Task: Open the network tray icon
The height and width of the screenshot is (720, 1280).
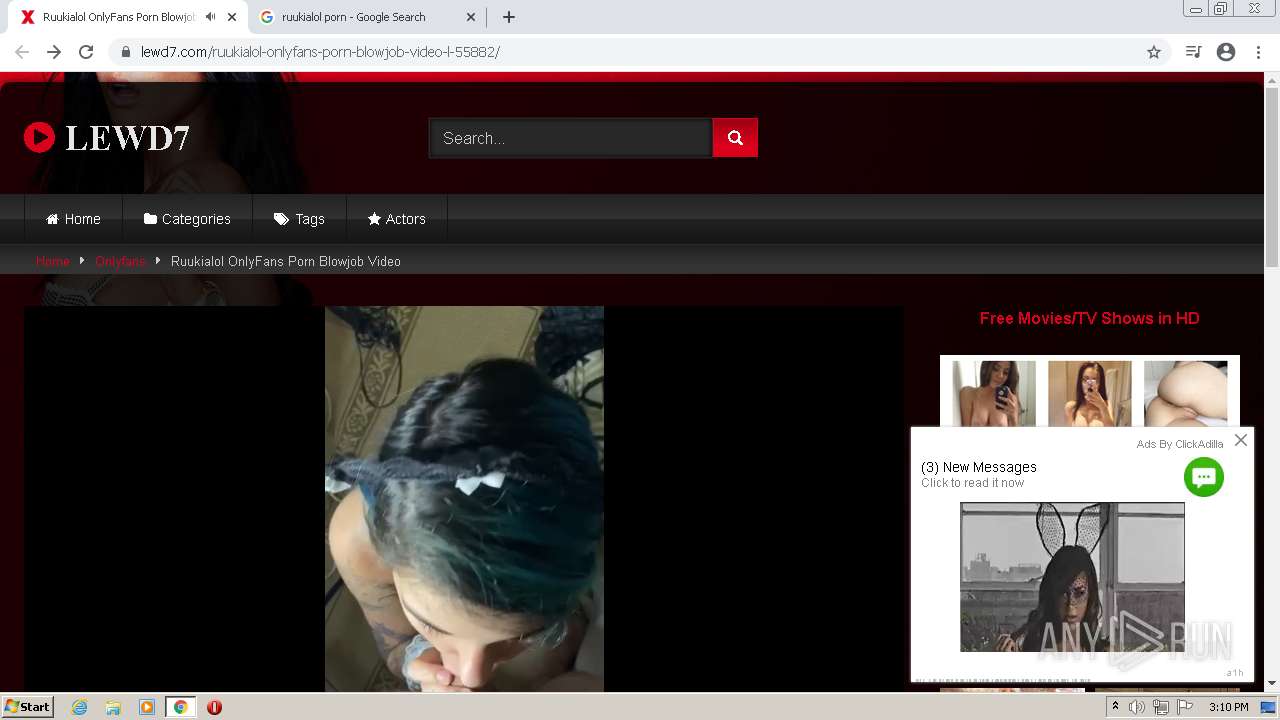Action: (x=1161, y=707)
